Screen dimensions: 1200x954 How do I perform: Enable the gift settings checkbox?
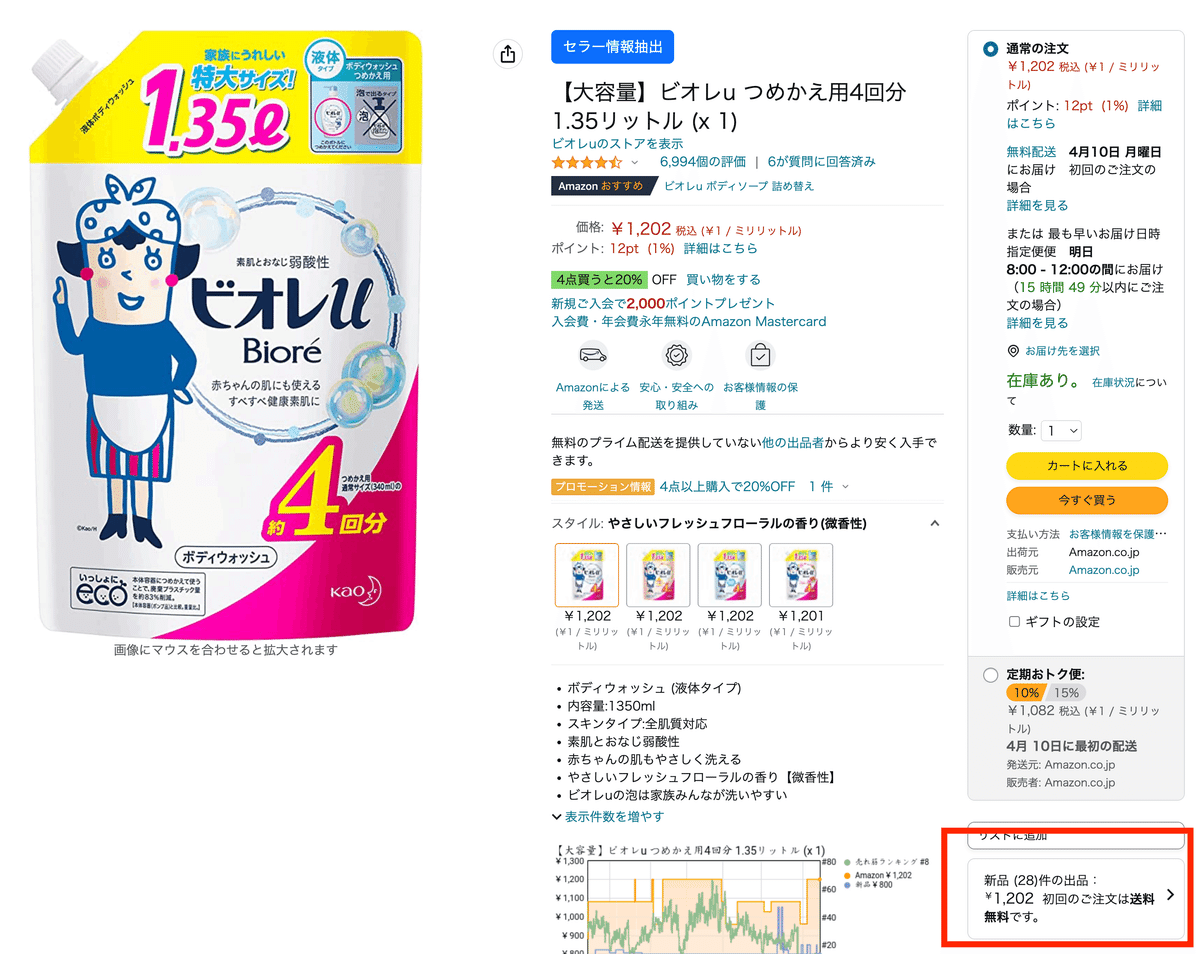click(x=1014, y=622)
